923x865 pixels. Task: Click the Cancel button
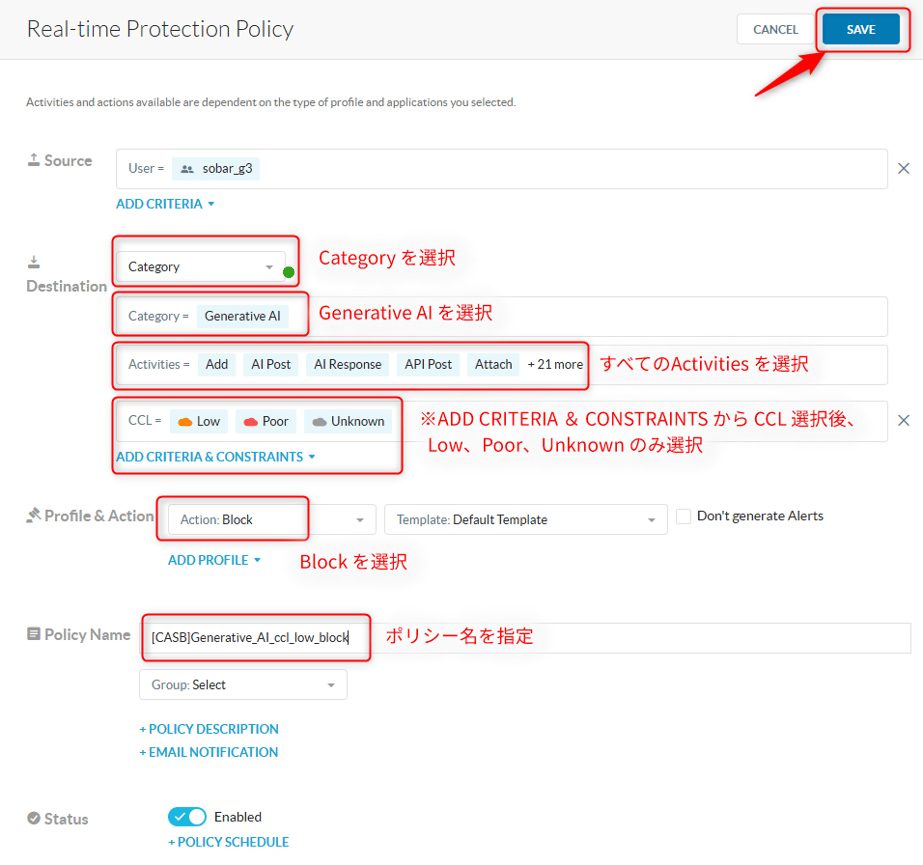coord(775,30)
